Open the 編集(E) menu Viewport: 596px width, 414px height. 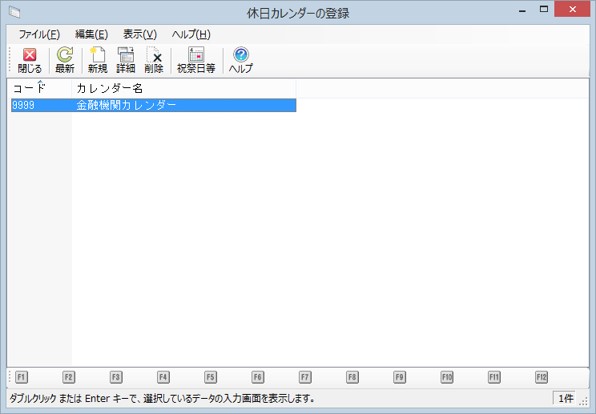click(92, 35)
